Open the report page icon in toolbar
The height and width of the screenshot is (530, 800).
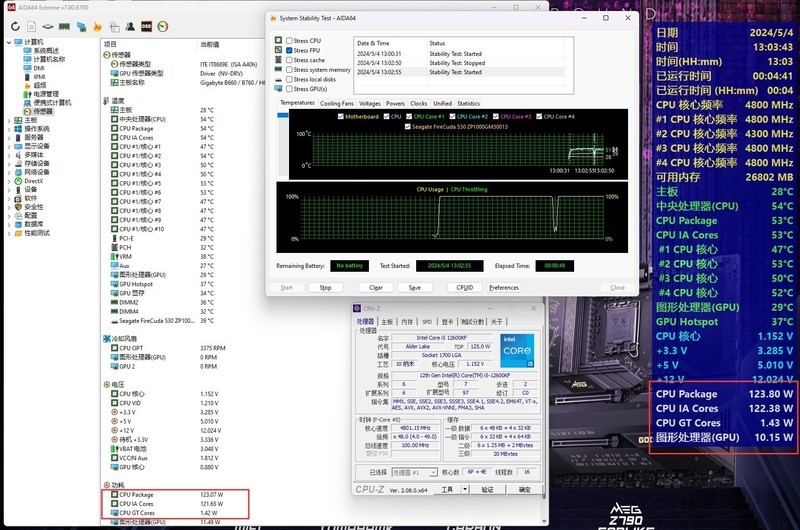(31, 26)
